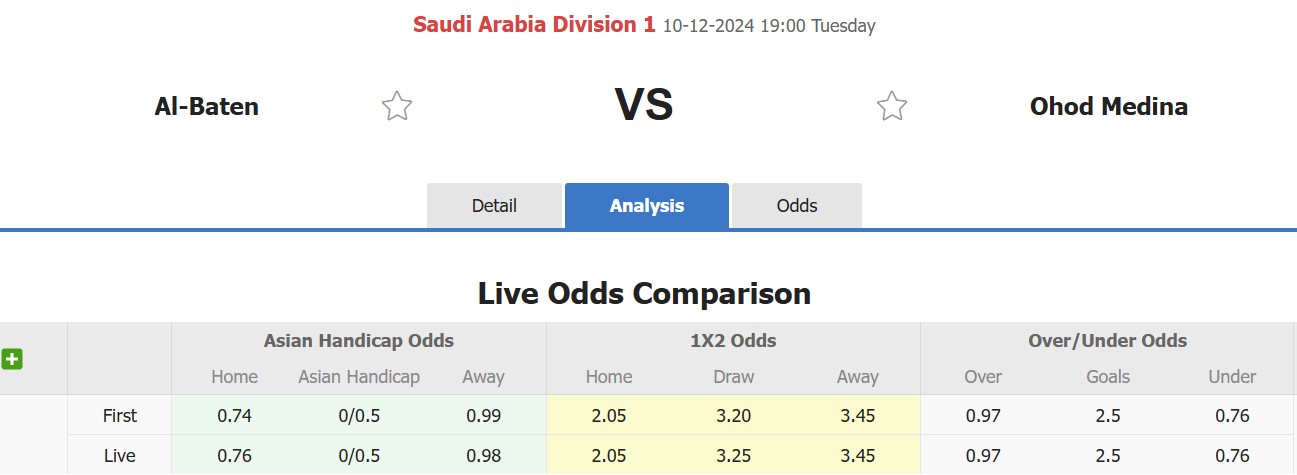Click Live row draw odds 3.25
The image size is (1297, 475).
pos(733,456)
